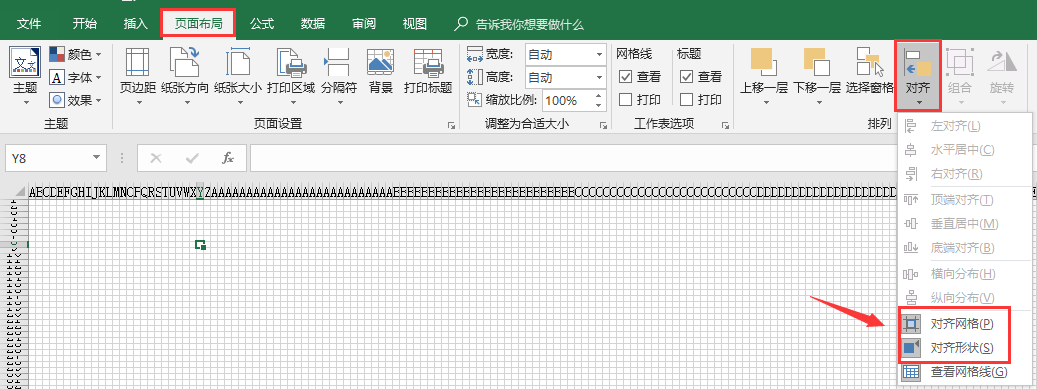The width and height of the screenshot is (1037, 389).
Task: Choose 右对齐(R) from align menu
Action: [x=965, y=174]
